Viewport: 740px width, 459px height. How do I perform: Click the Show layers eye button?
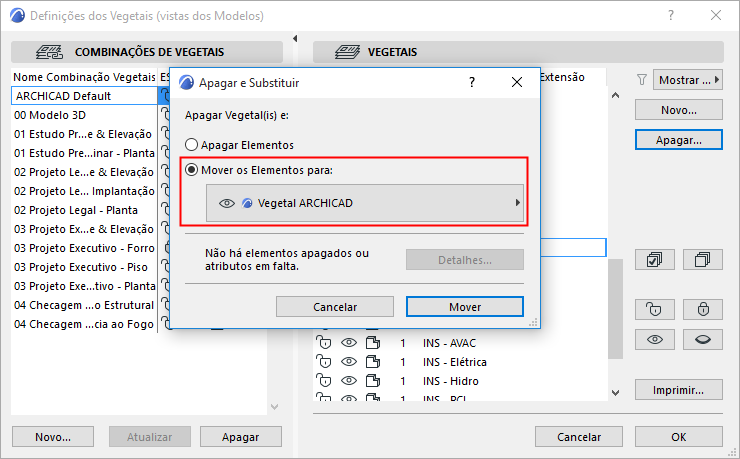point(655,340)
